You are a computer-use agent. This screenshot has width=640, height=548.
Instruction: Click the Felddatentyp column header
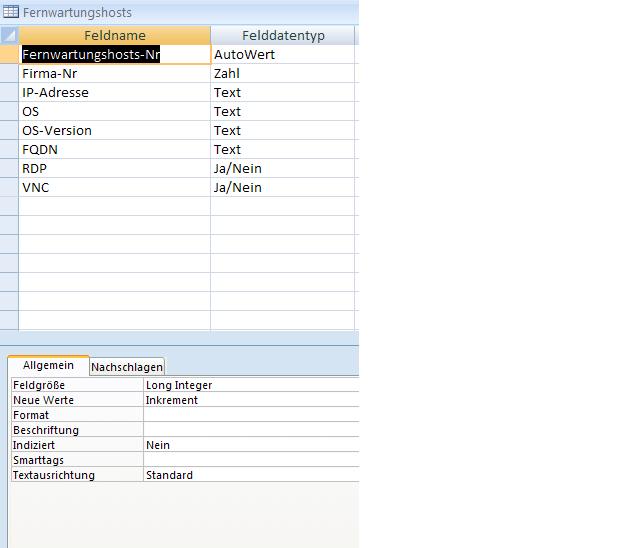tap(283, 35)
